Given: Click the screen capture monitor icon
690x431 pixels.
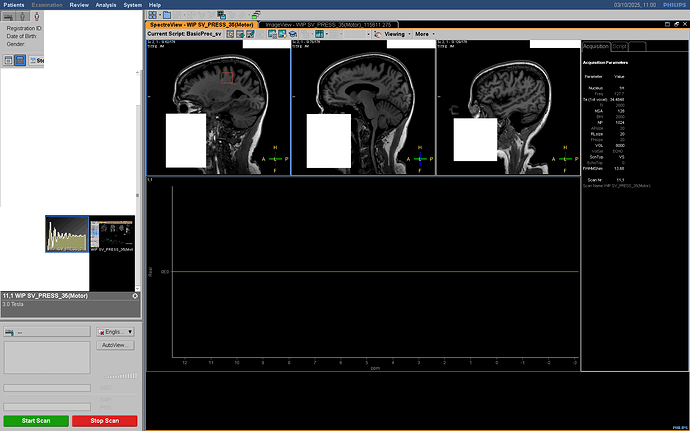Looking at the screenshot, I should tap(221, 15).
